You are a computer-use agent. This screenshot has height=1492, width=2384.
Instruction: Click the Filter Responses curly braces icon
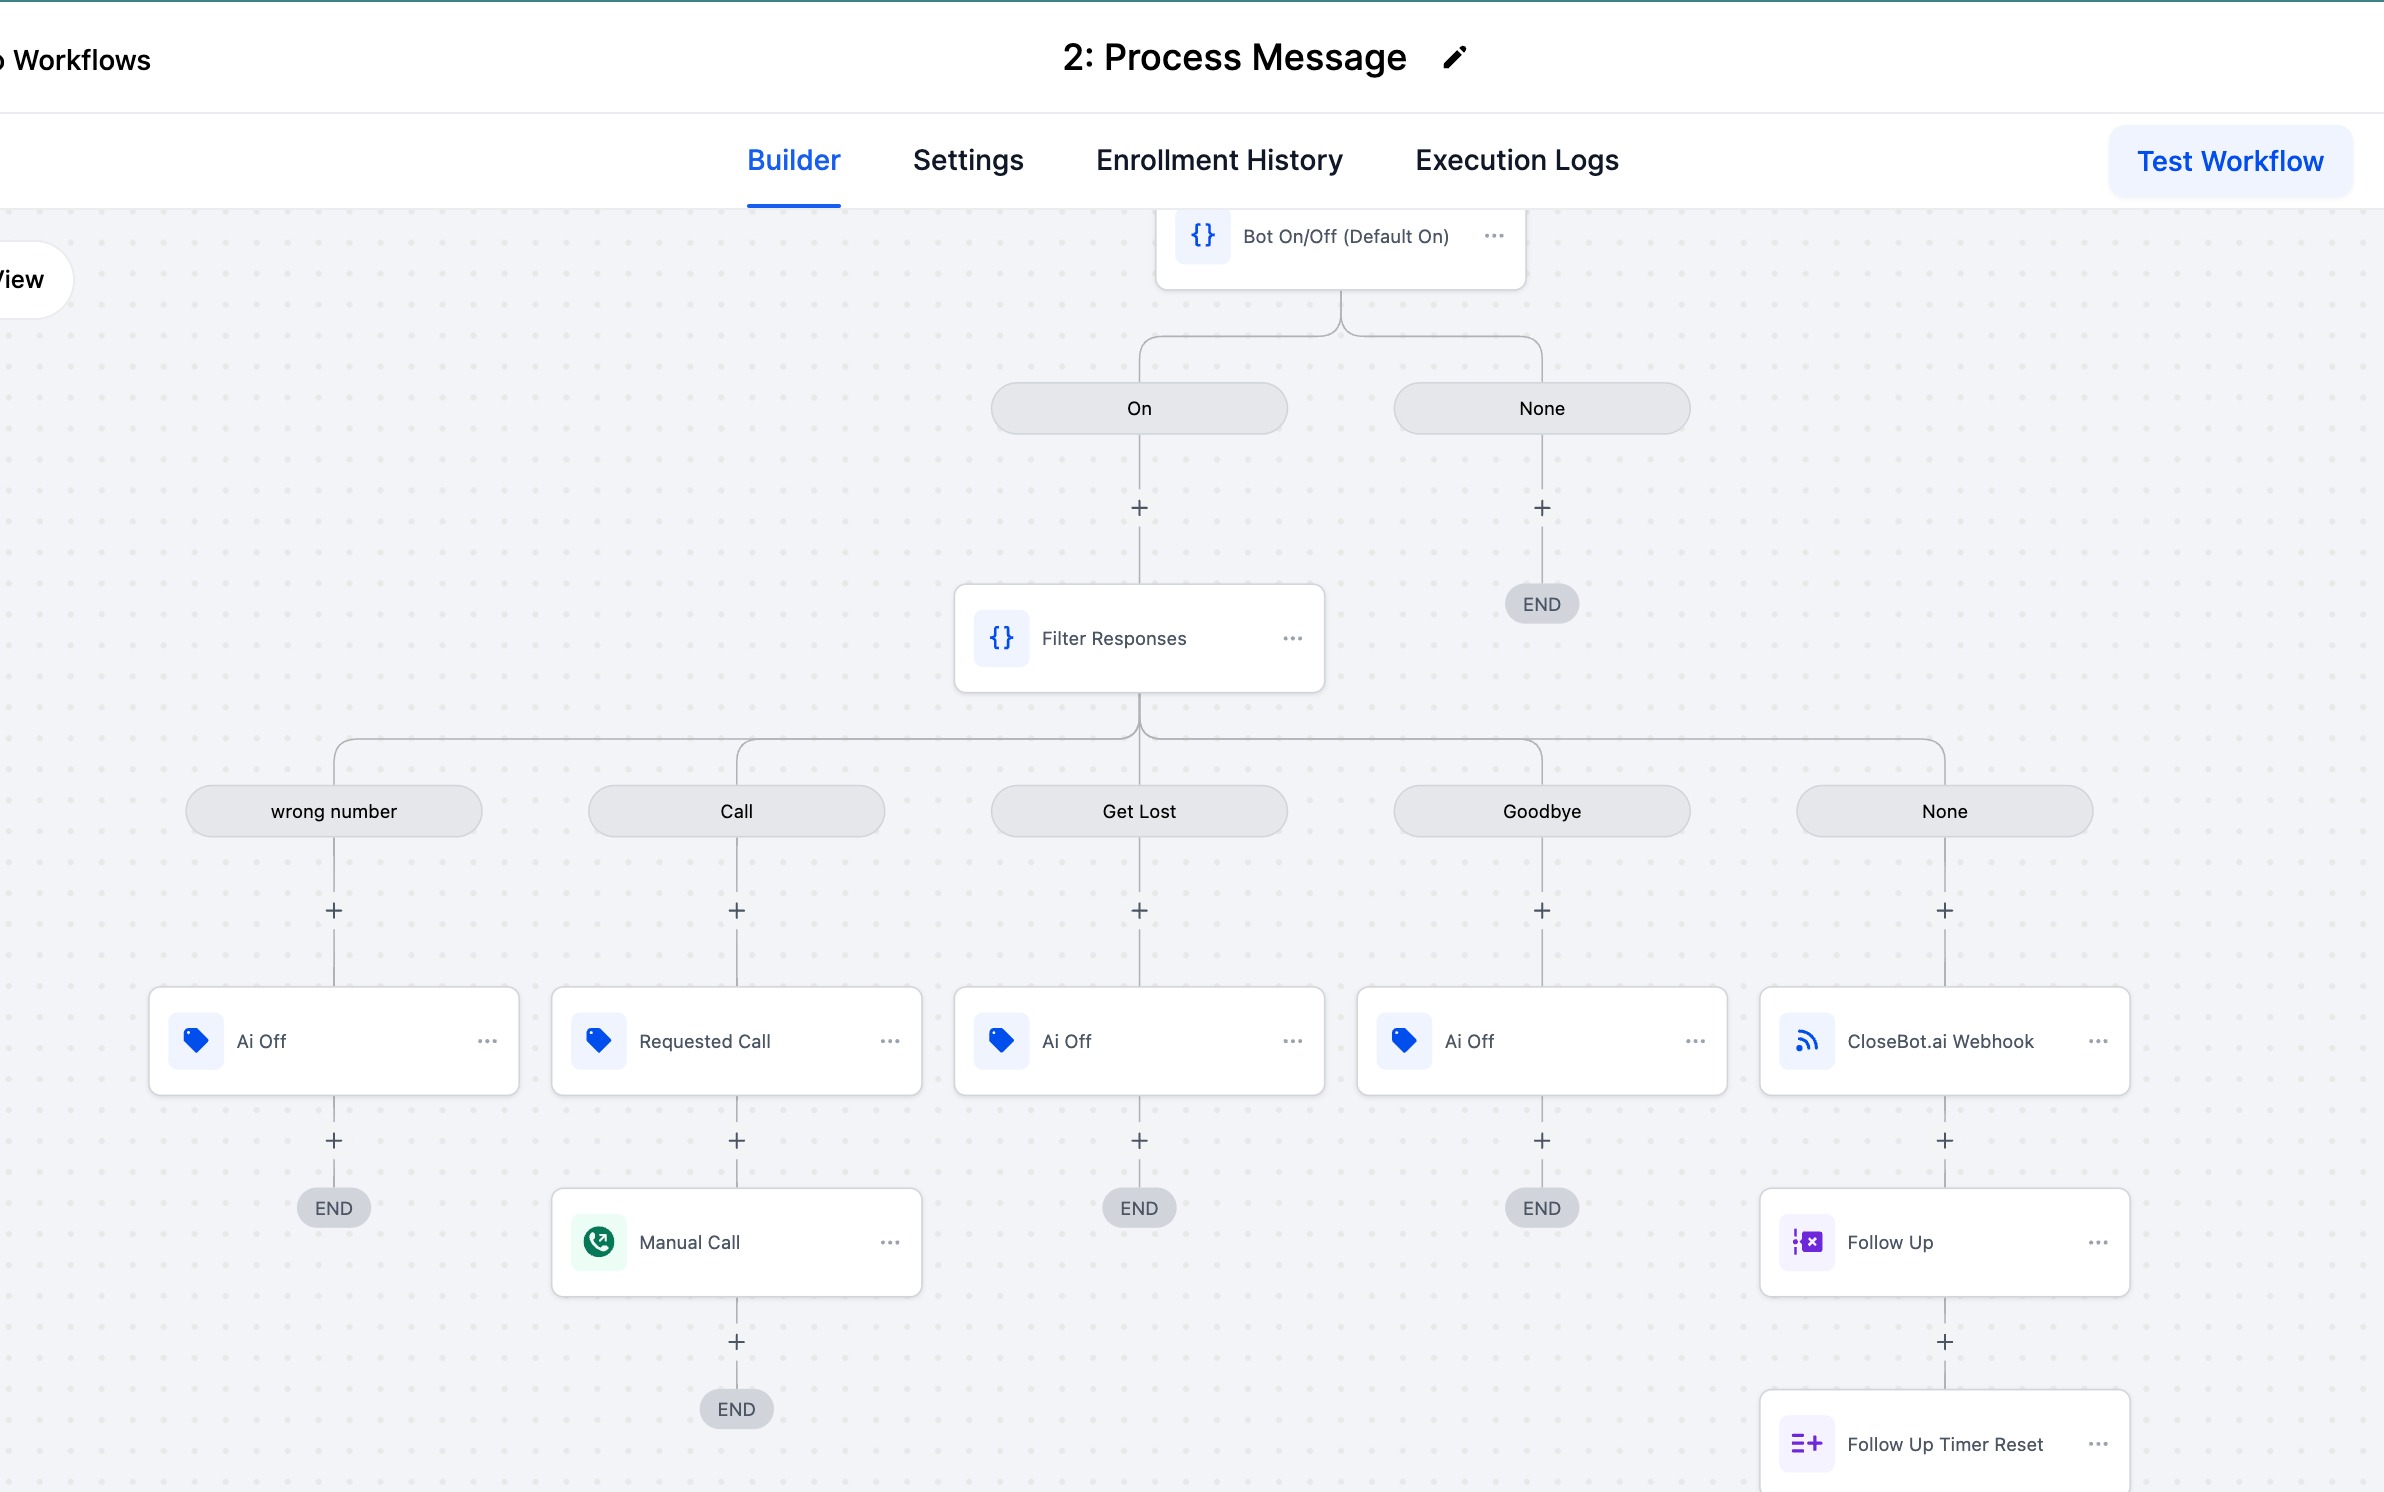pyautogui.click(x=1001, y=638)
